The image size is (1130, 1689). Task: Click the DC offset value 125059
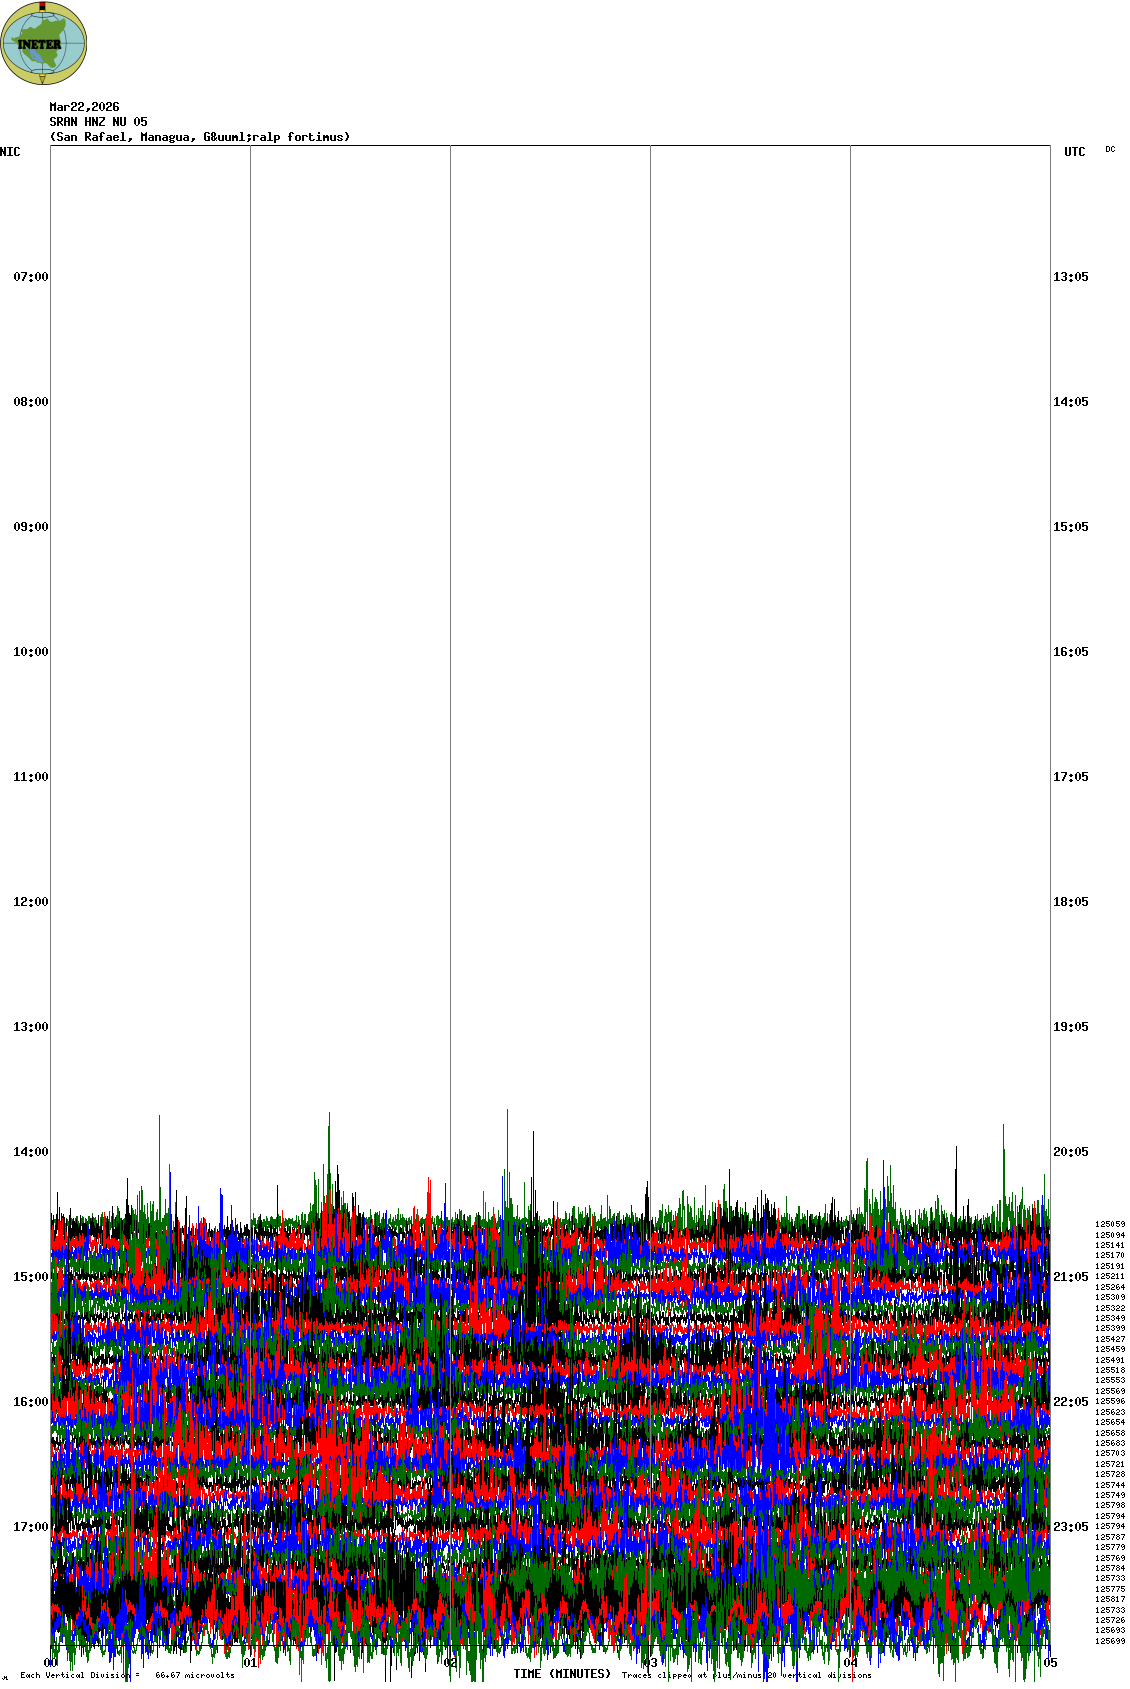coord(1109,1224)
